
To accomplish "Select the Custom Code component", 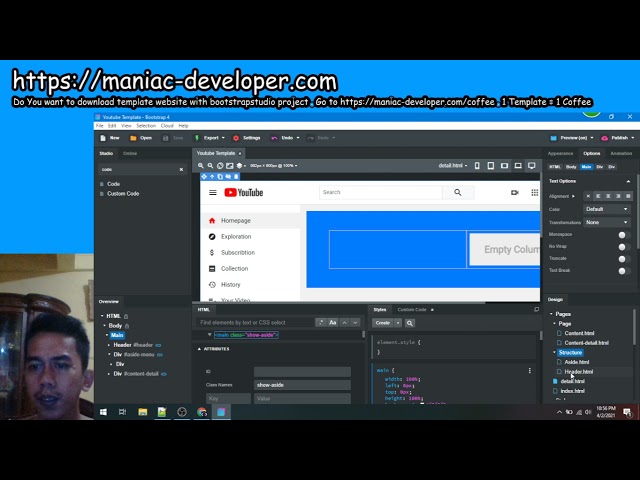I will (x=123, y=194).
